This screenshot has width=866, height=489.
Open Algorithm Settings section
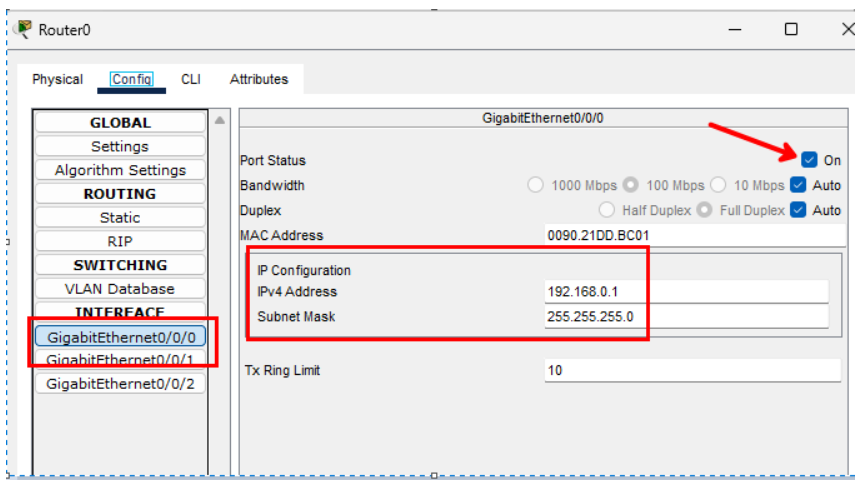pos(120,170)
